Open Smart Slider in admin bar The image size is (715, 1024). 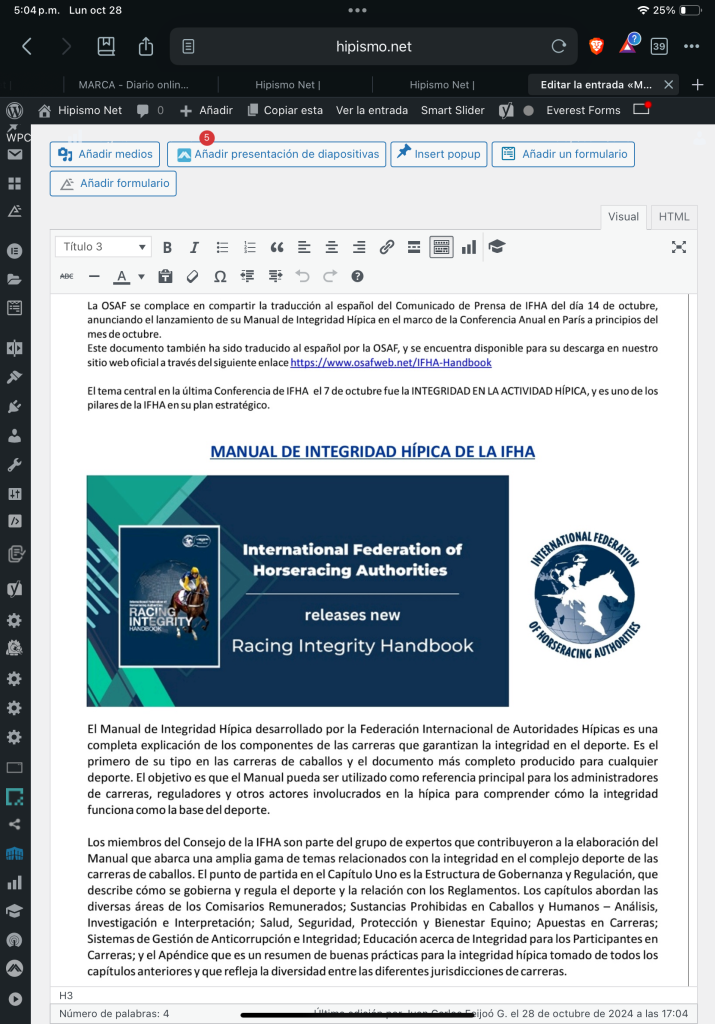pos(453,110)
